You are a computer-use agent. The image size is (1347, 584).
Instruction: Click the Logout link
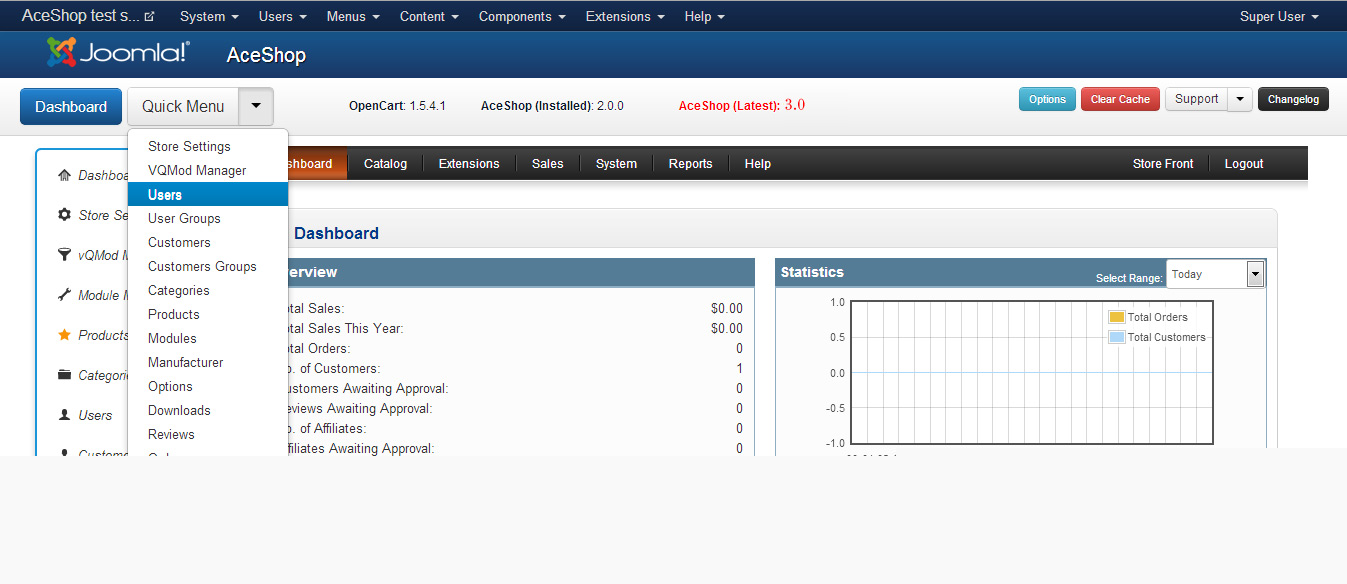pyautogui.click(x=1244, y=163)
